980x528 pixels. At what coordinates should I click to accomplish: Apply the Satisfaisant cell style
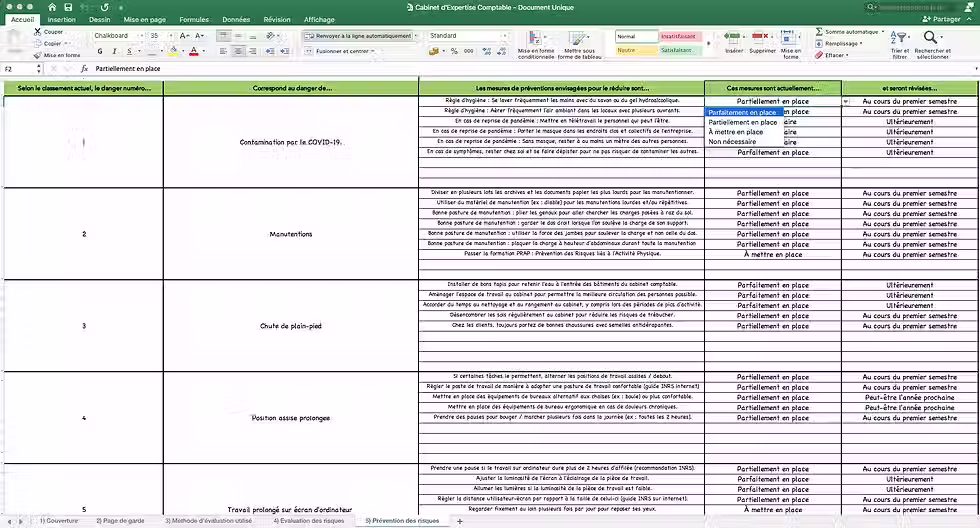pyautogui.click(x=680, y=50)
